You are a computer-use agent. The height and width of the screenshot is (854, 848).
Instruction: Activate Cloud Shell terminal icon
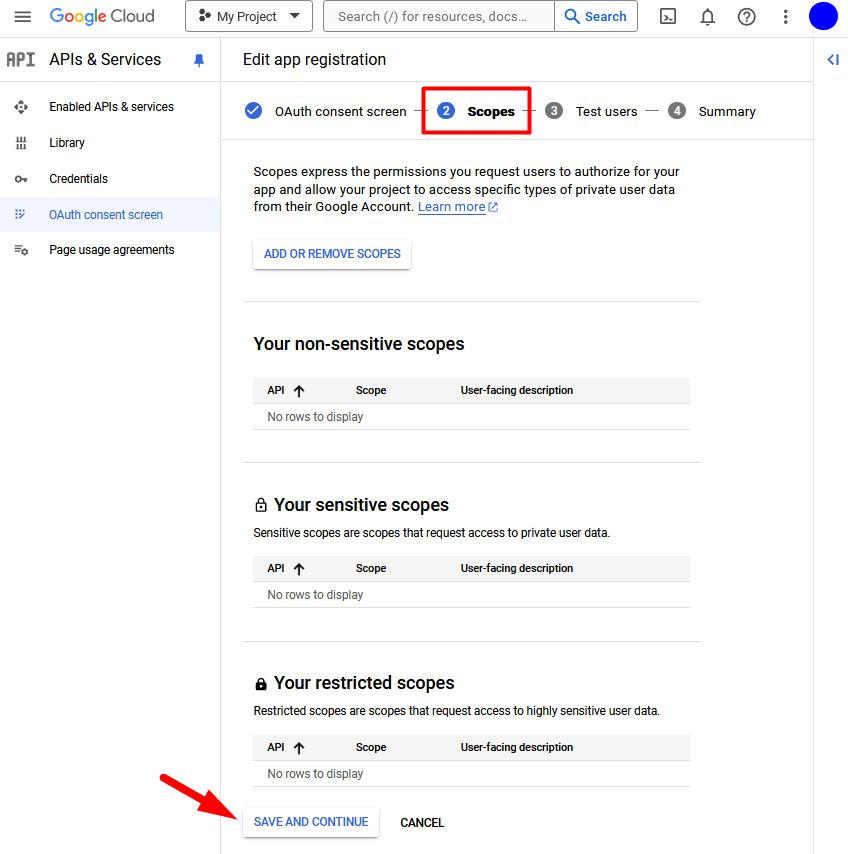tap(668, 17)
